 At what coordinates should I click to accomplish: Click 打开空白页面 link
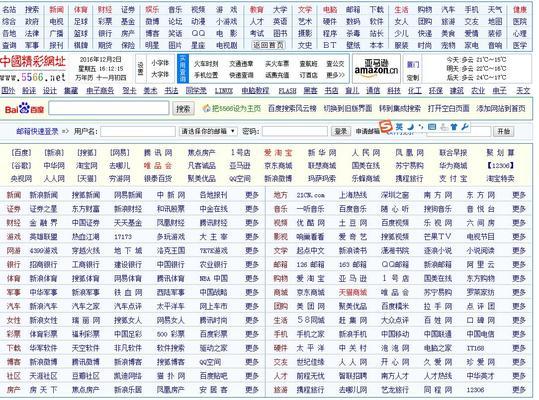coord(448,109)
